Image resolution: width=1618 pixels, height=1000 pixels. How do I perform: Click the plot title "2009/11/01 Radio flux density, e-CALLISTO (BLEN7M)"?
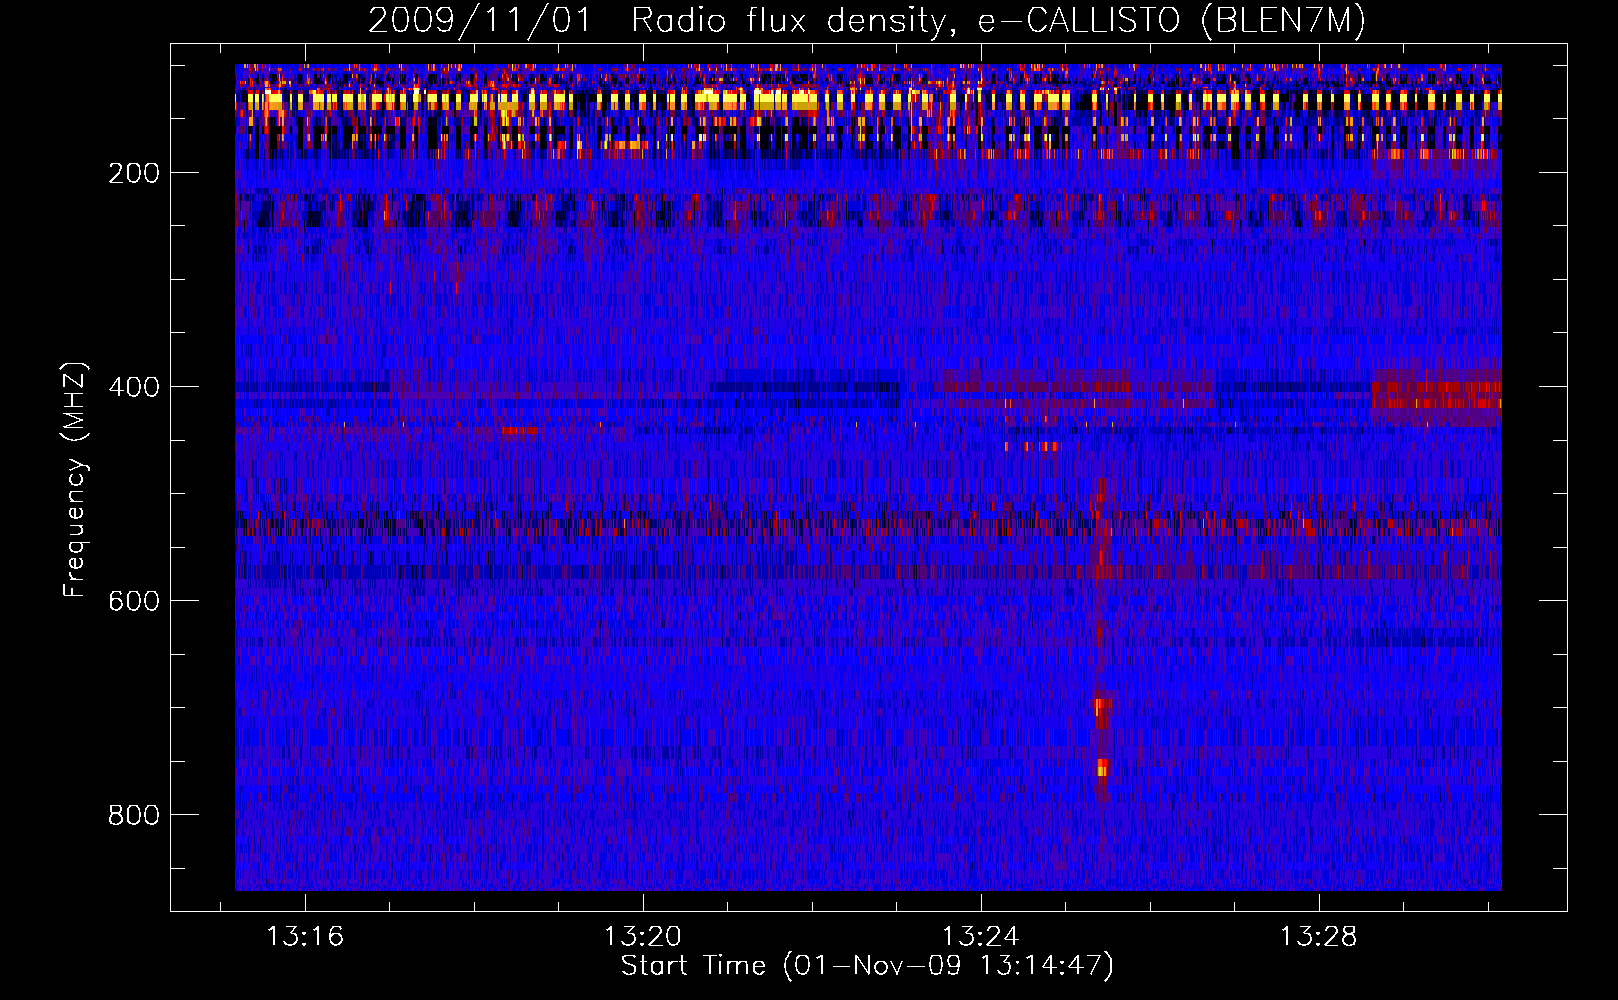(x=866, y=20)
